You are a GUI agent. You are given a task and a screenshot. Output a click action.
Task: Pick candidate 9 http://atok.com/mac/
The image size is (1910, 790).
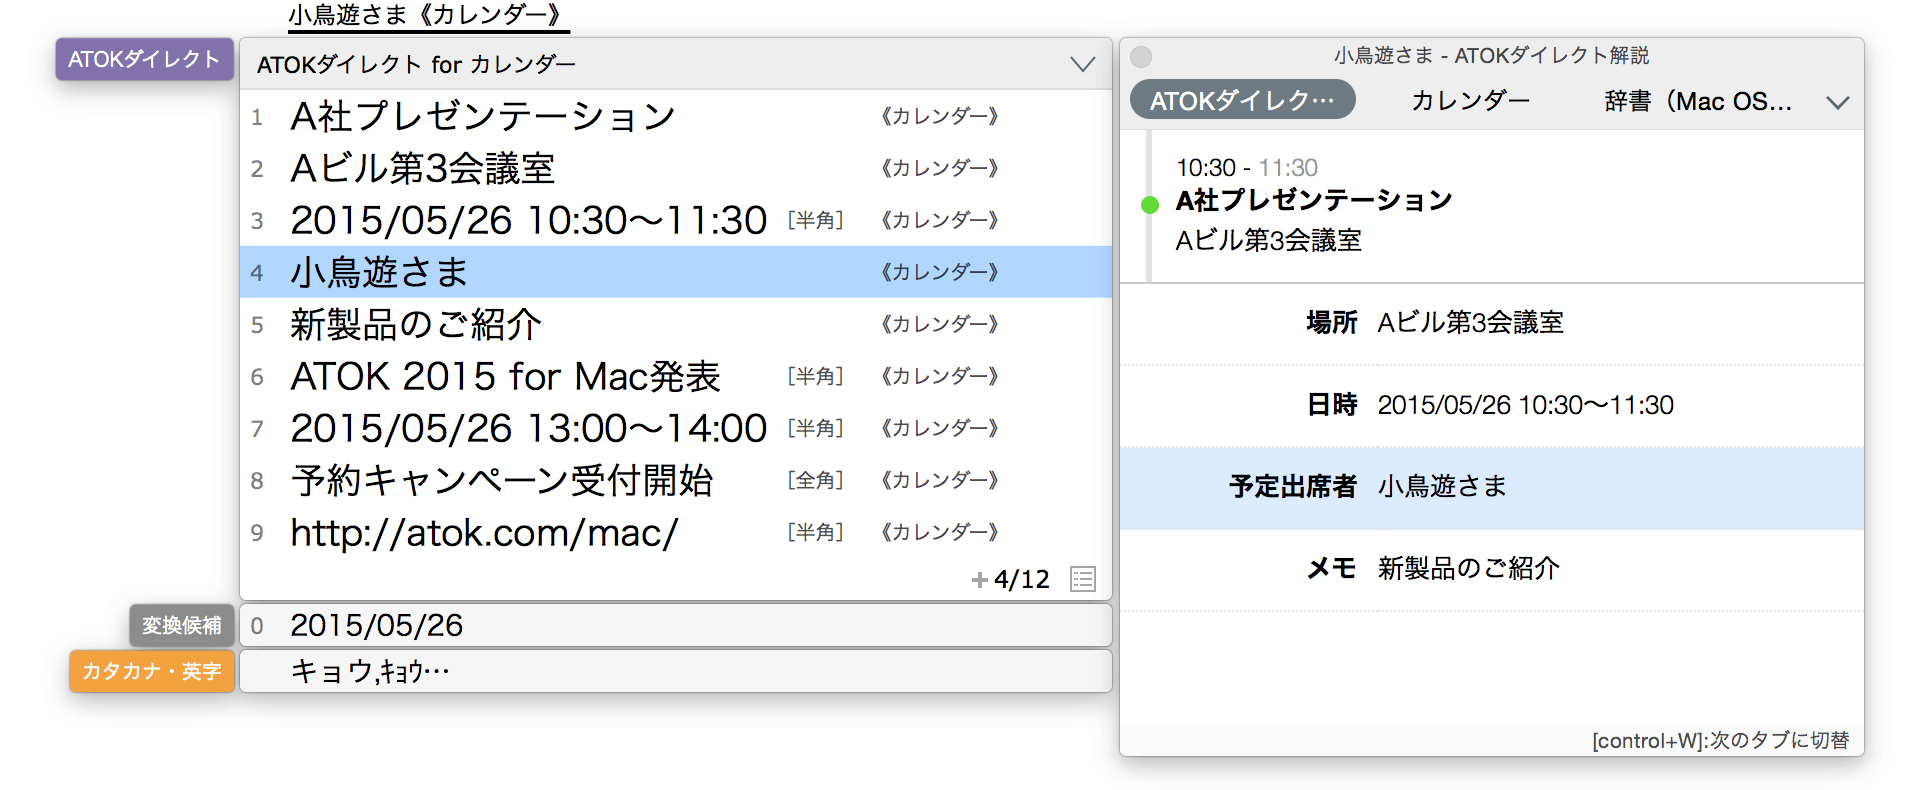[676, 532]
